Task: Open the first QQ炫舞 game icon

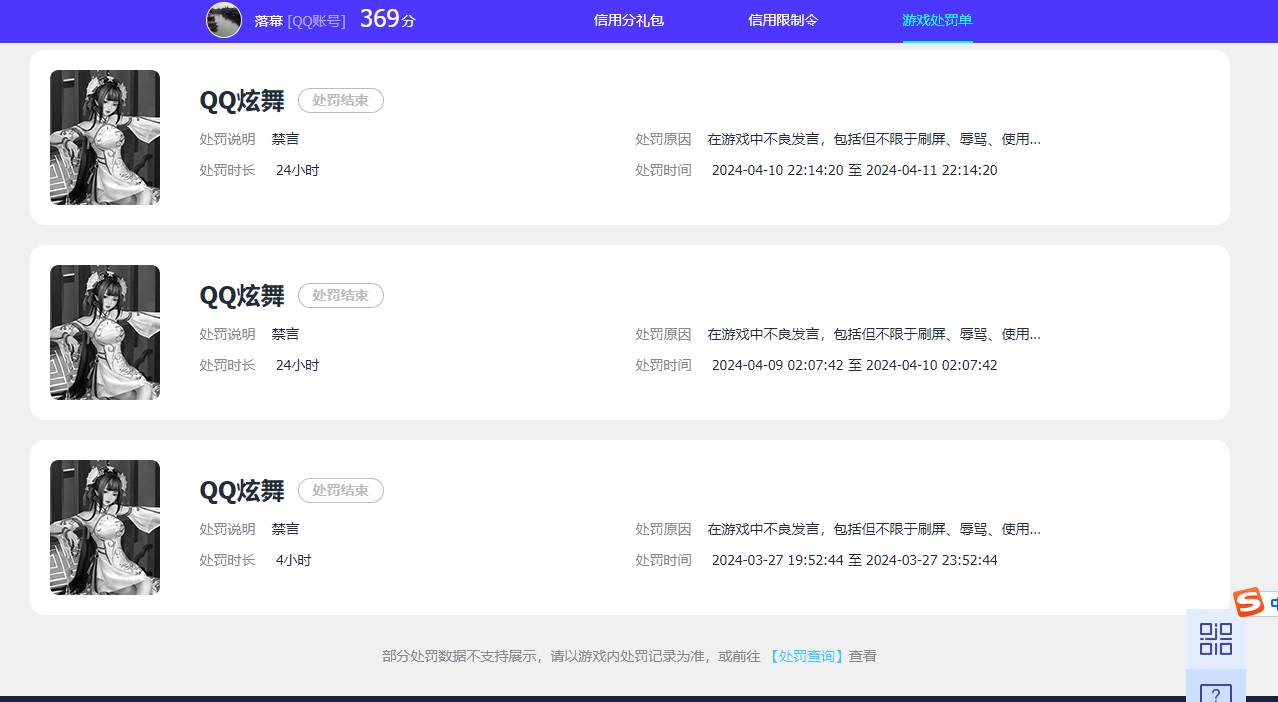Action: (104, 137)
